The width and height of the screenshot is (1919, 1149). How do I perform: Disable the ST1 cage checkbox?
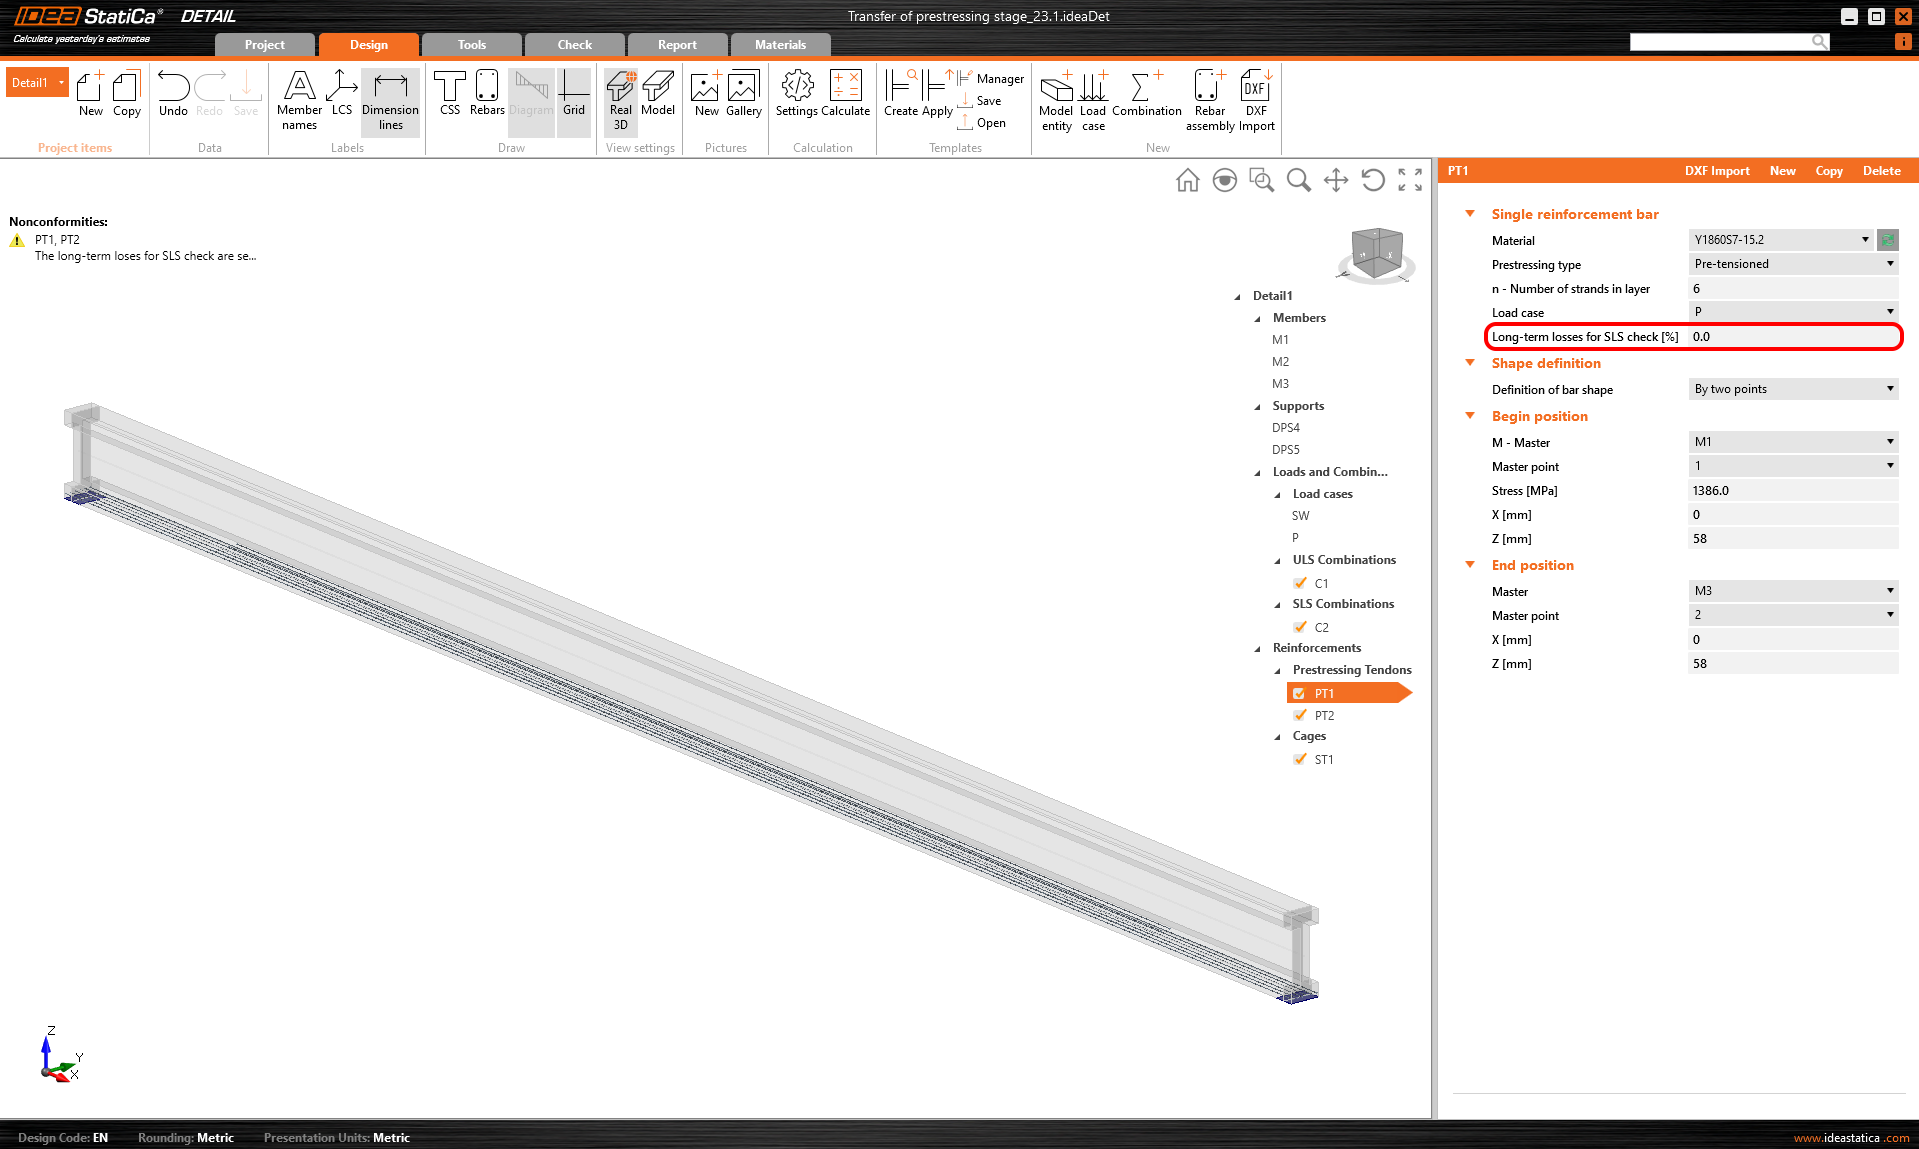click(x=1300, y=759)
